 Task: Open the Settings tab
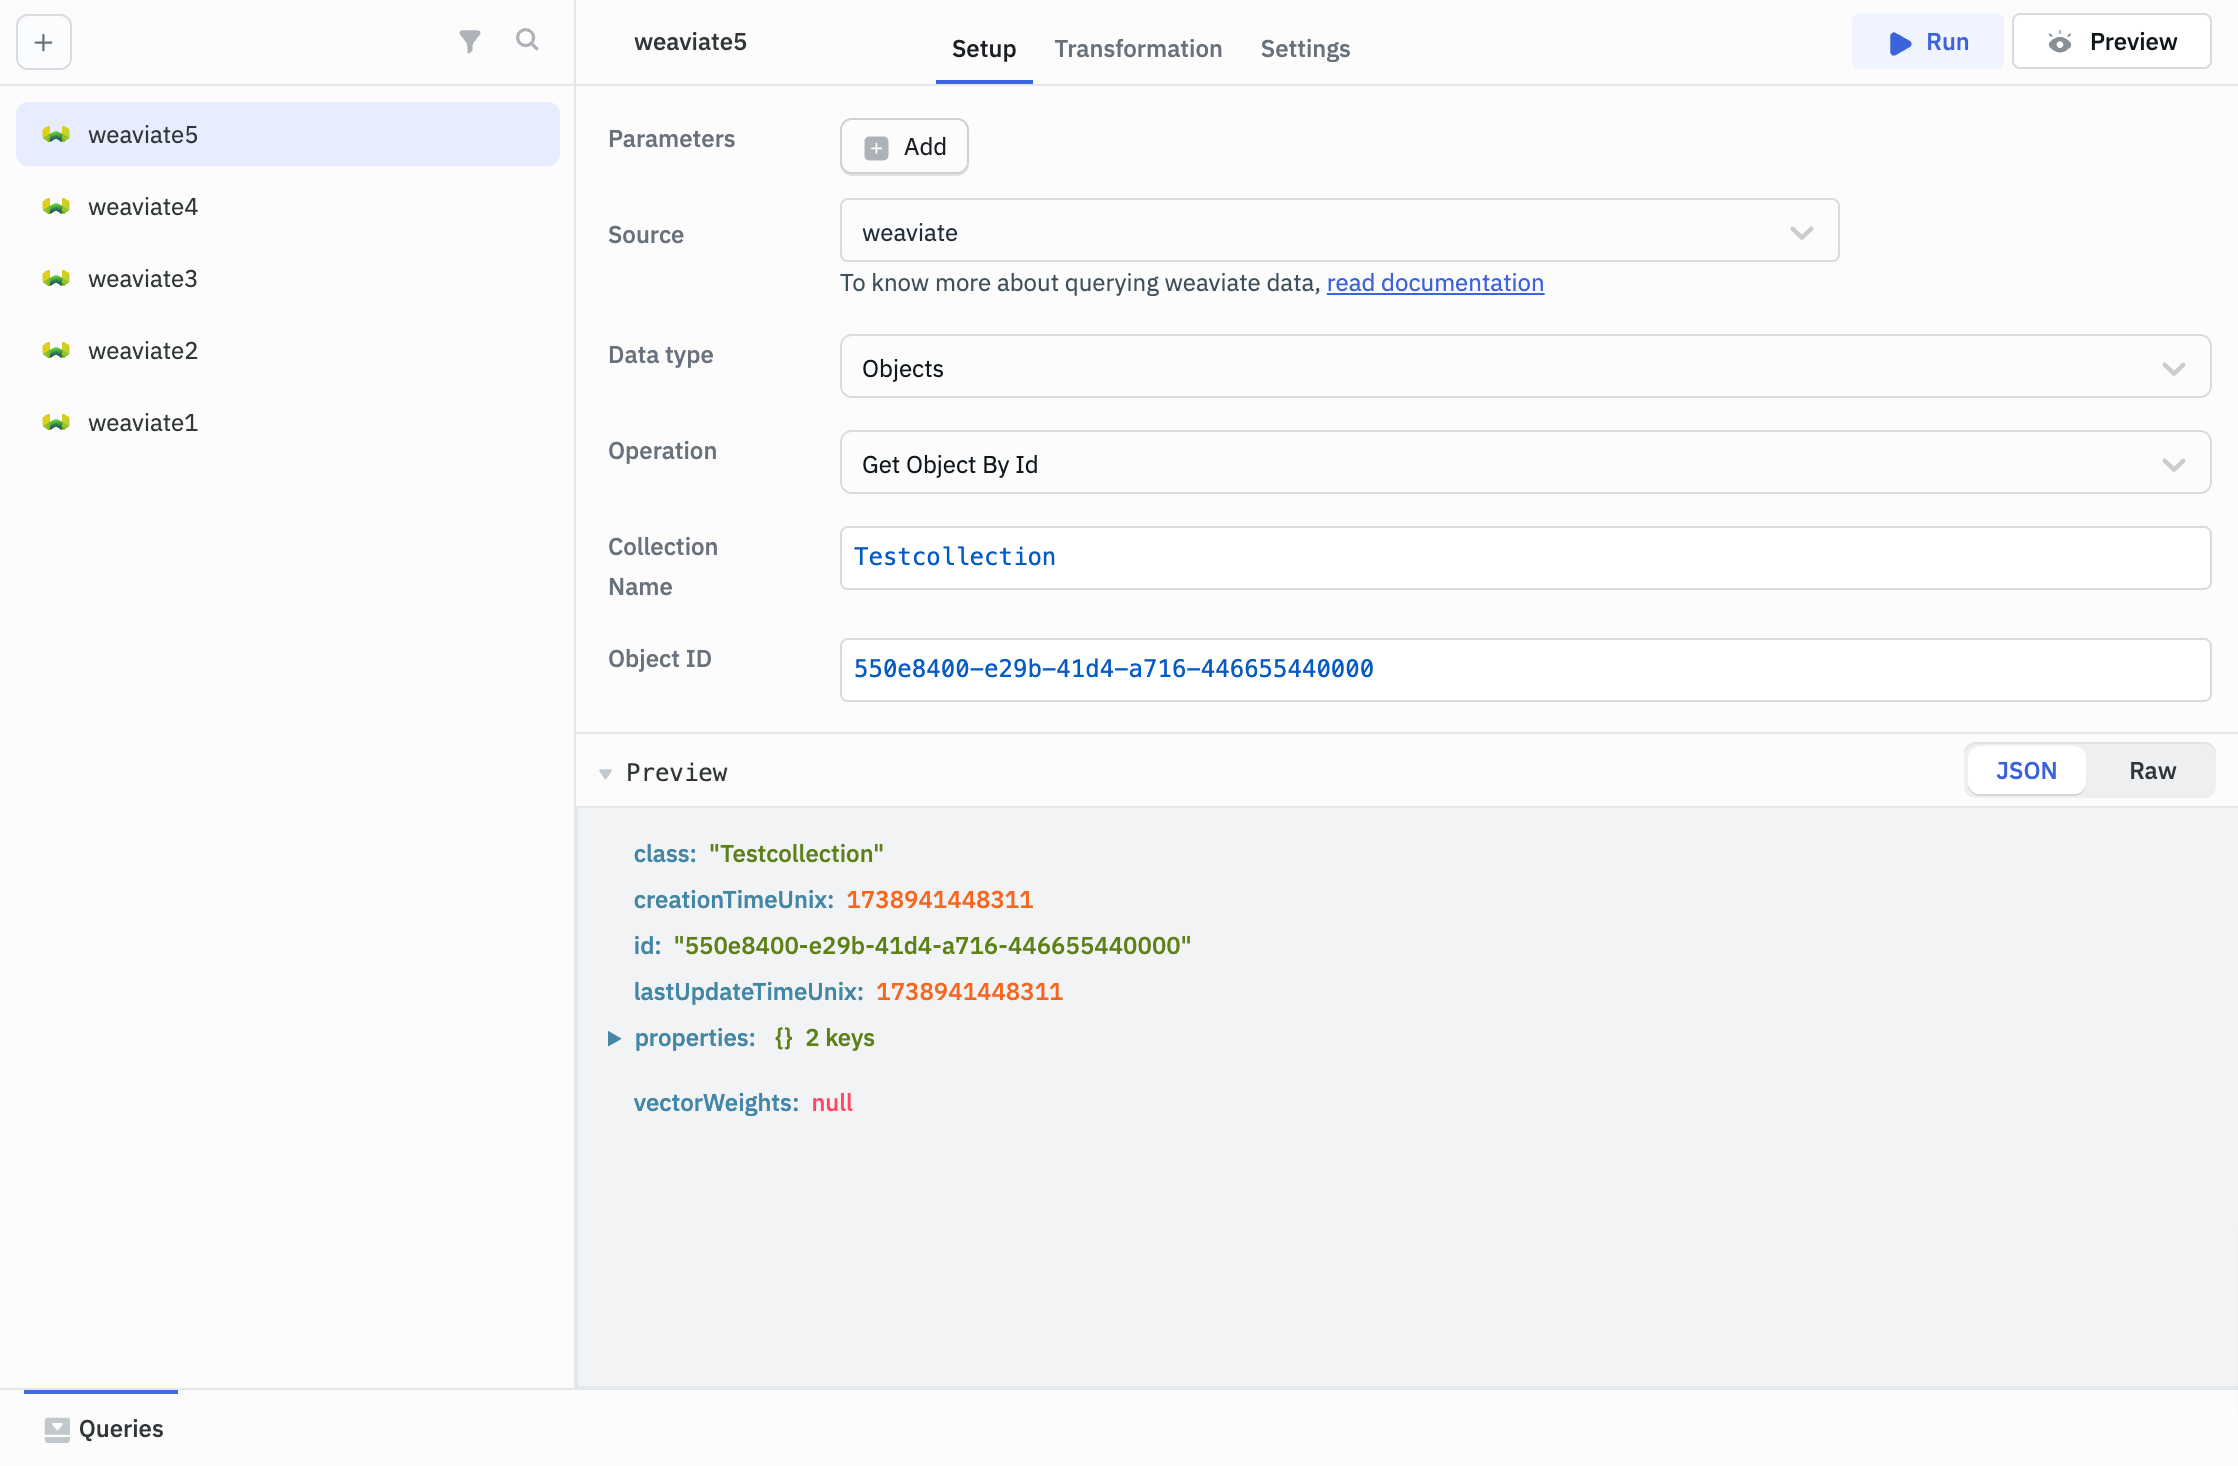coord(1304,48)
